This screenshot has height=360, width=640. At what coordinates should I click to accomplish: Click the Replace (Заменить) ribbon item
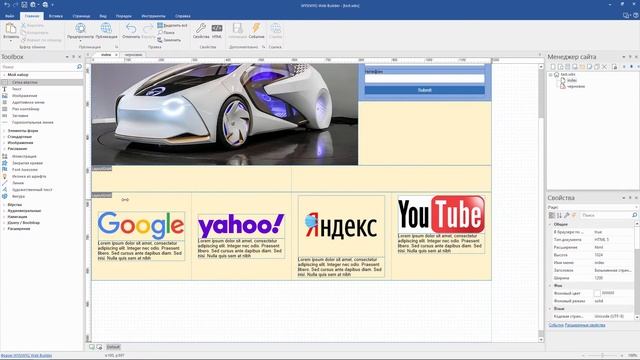[169, 40]
